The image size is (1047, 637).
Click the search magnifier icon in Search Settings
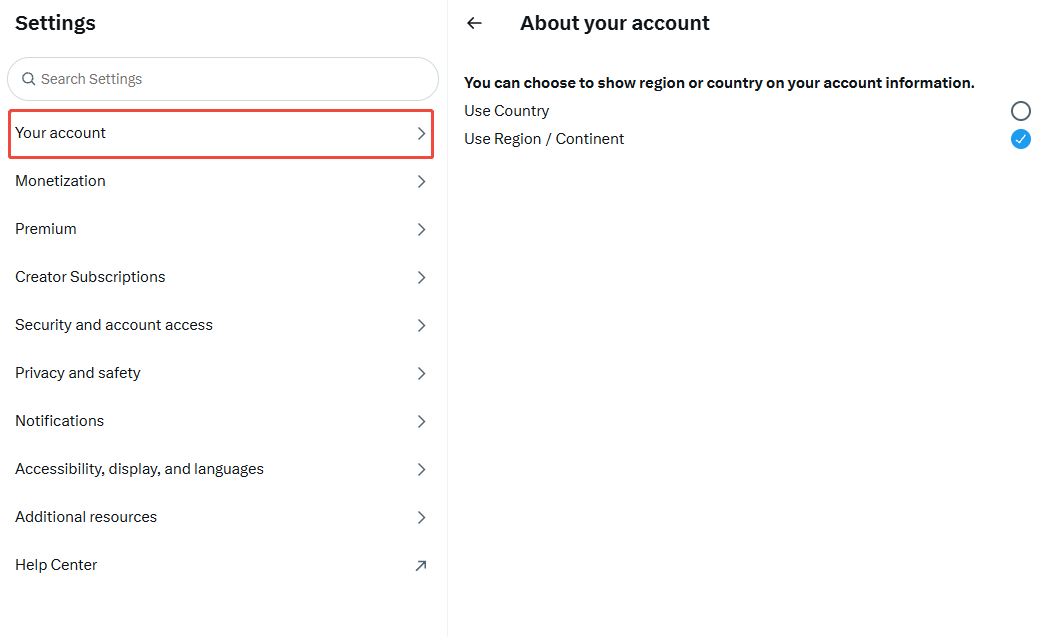29,78
